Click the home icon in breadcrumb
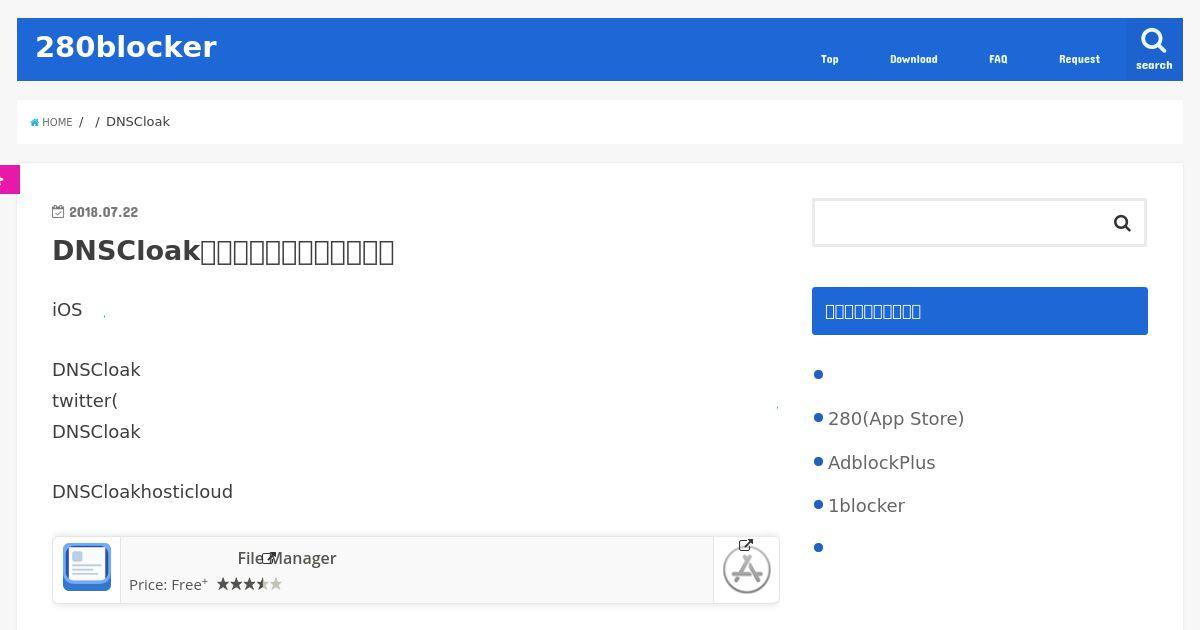Viewport: 1200px width, 630px height. coord(35,122)
